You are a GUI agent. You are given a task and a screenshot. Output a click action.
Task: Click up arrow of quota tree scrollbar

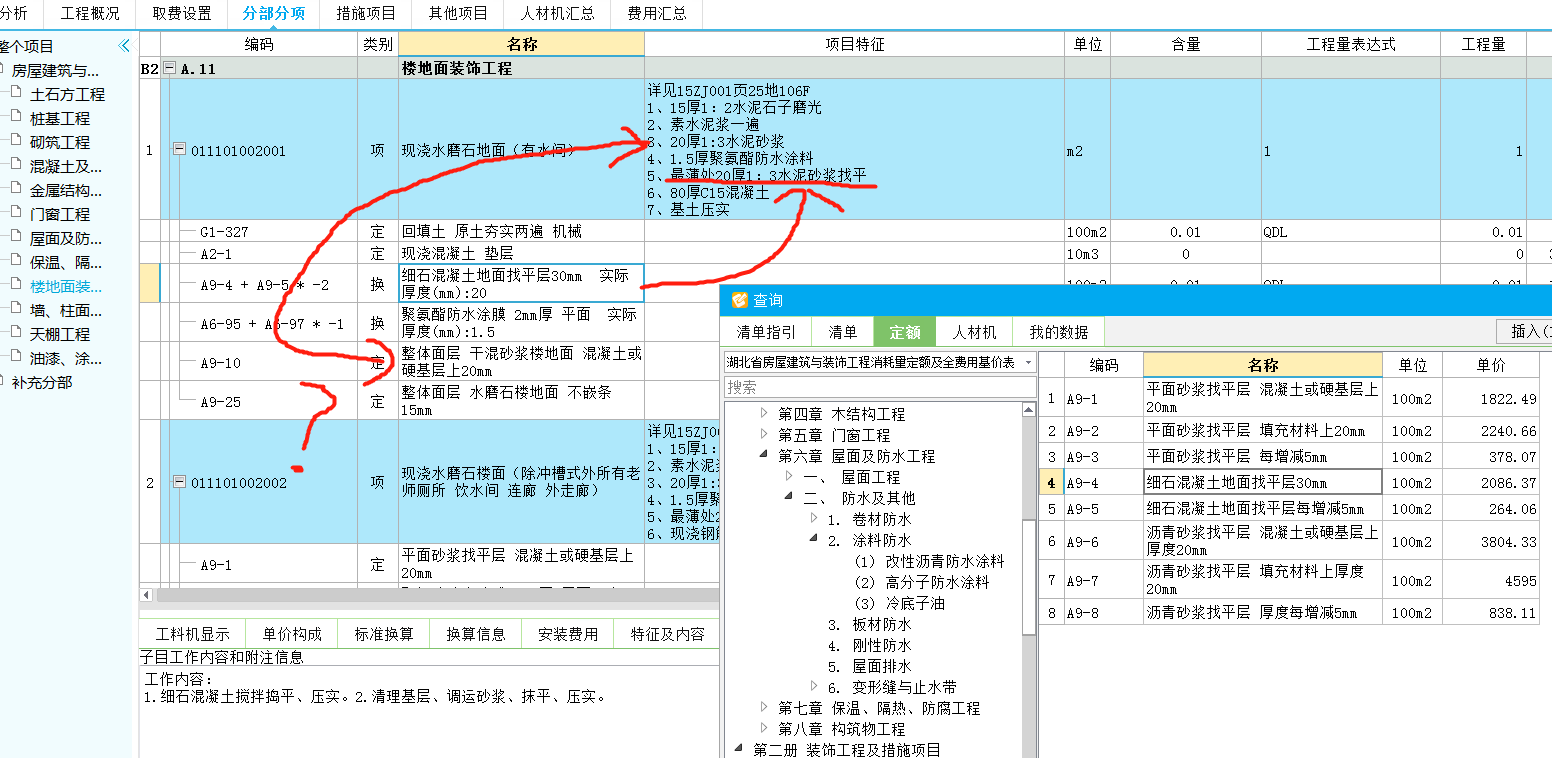click(x=1029, y=410)
